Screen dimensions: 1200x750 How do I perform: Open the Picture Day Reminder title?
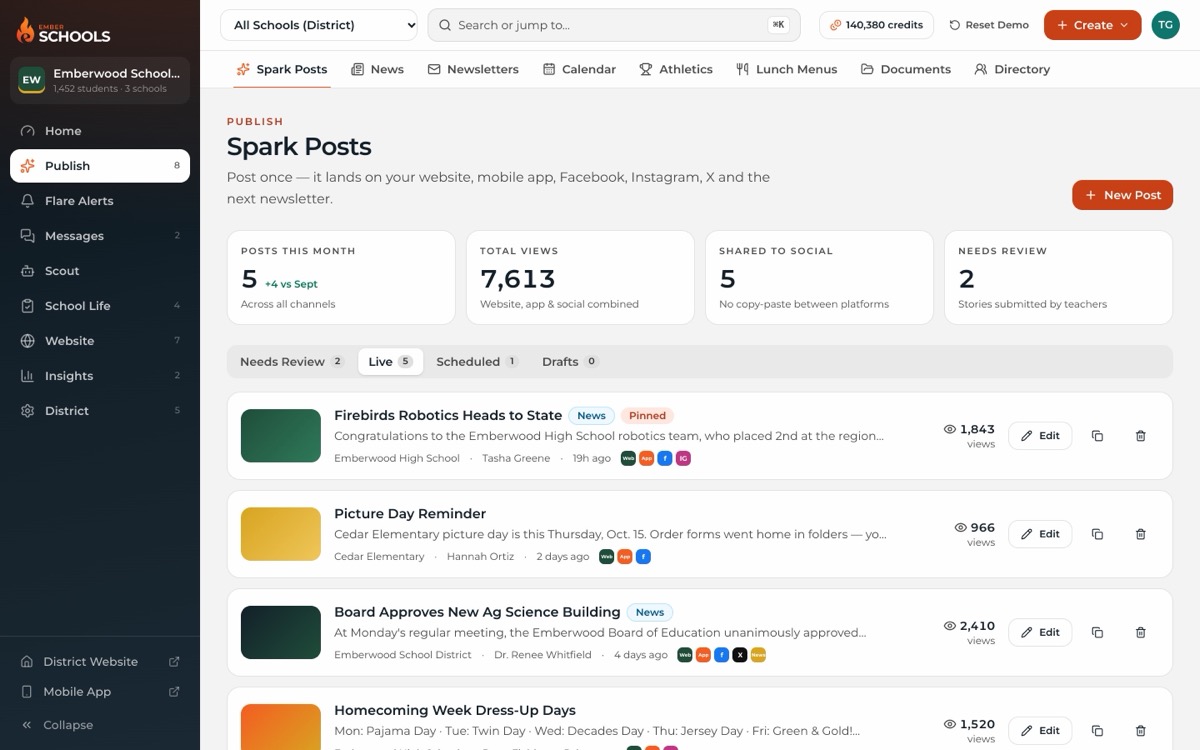[410, 513]
